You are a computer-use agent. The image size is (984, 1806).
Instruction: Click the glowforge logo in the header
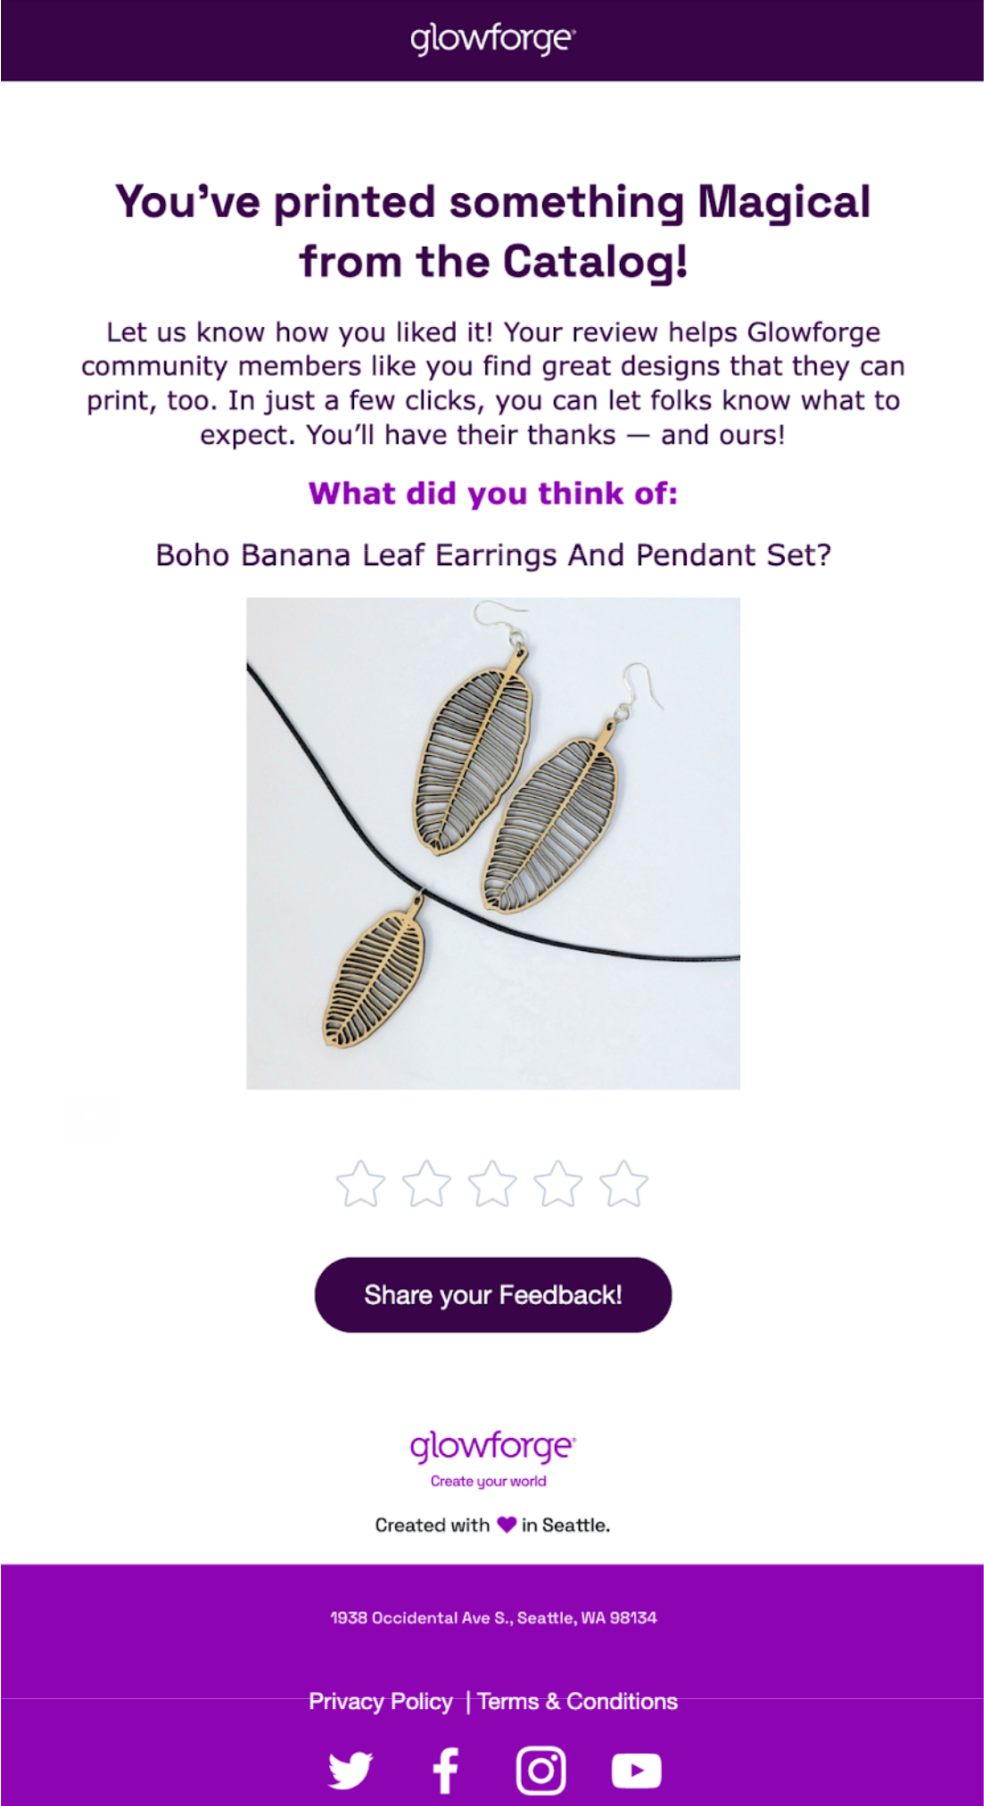pyautogui.click(x=491, y=40)
